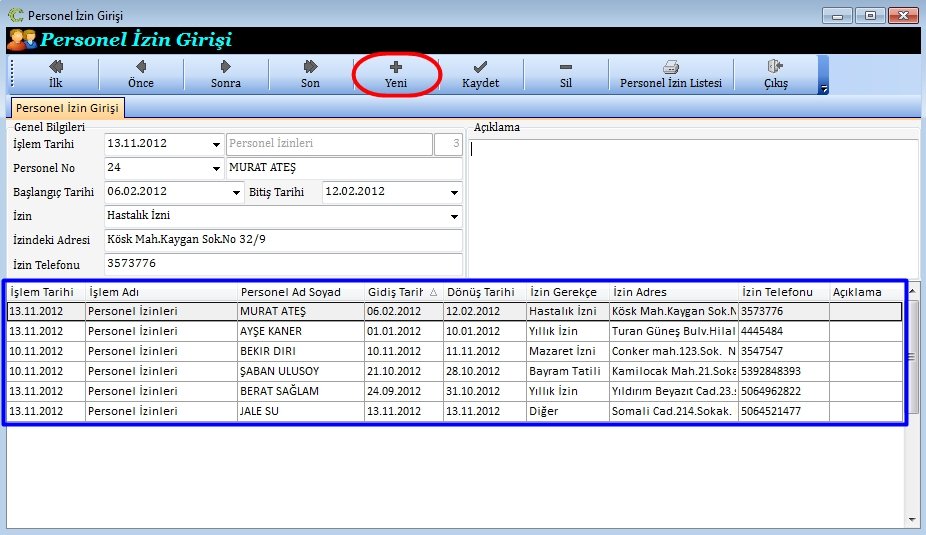Move to next record with Sonra
The image size is (926, 535).
pos(225,75)
